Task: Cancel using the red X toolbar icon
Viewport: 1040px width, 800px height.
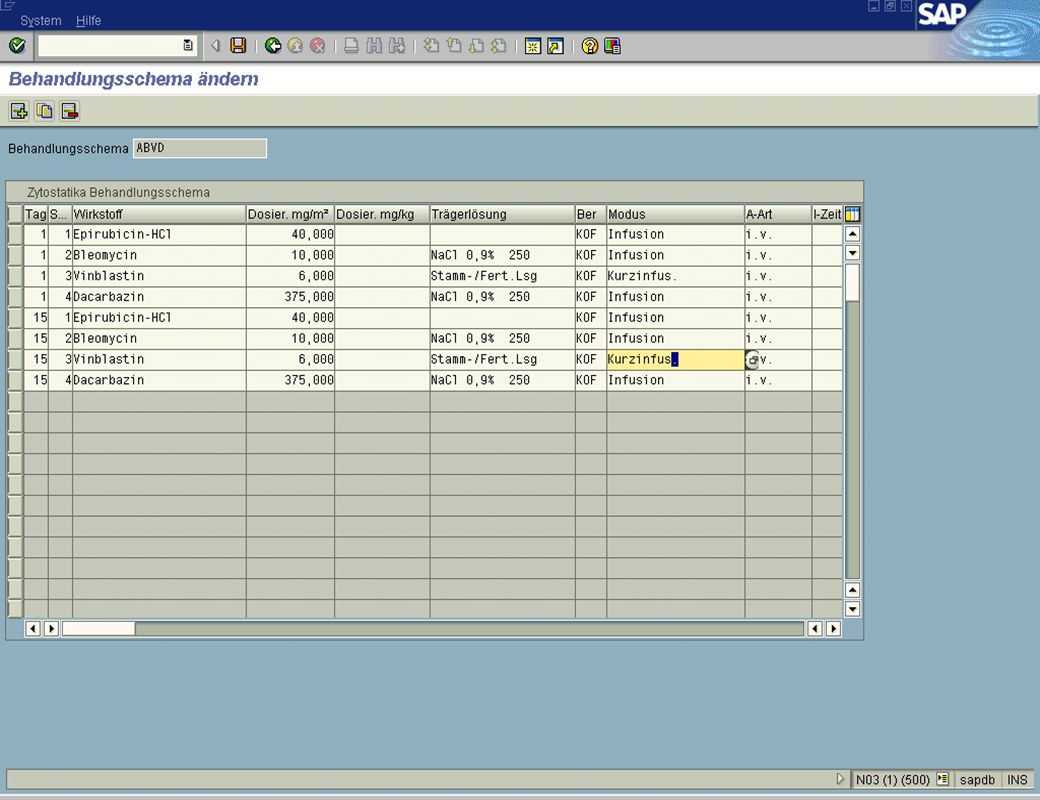Action: tap(318, 46)
